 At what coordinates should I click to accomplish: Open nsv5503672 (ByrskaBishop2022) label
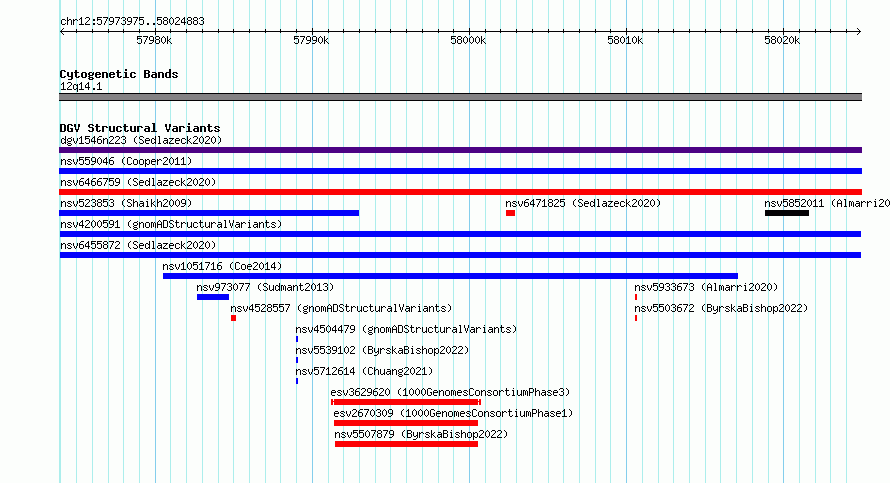coord(721,308)
